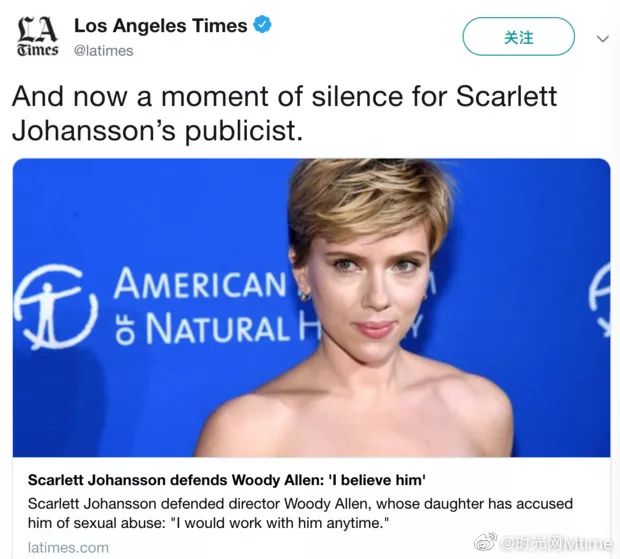Click the museum figure logo on backdrop

58,307
